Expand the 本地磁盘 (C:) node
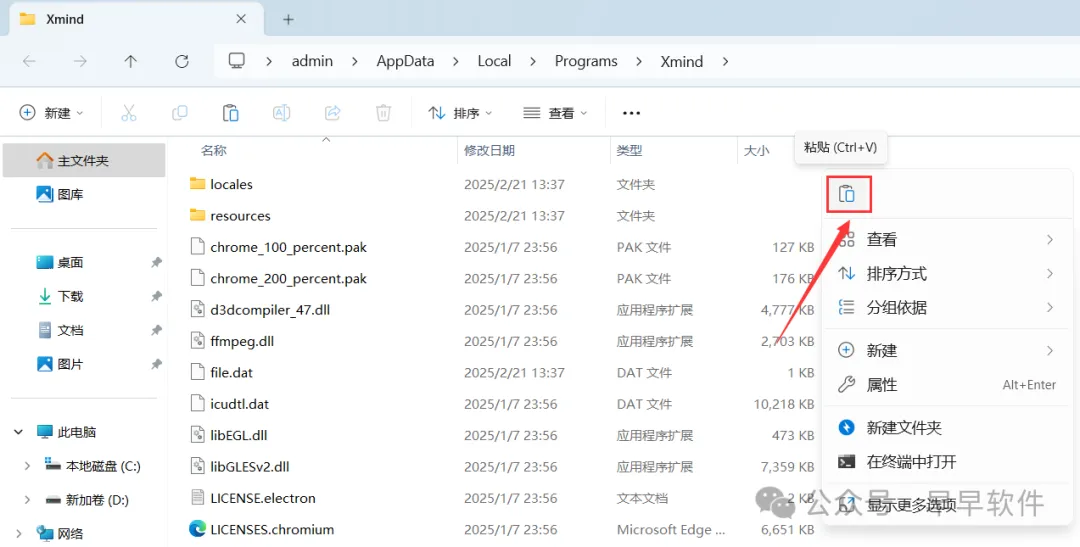The width and height of the screenshot is (1080, 547). 27,466
